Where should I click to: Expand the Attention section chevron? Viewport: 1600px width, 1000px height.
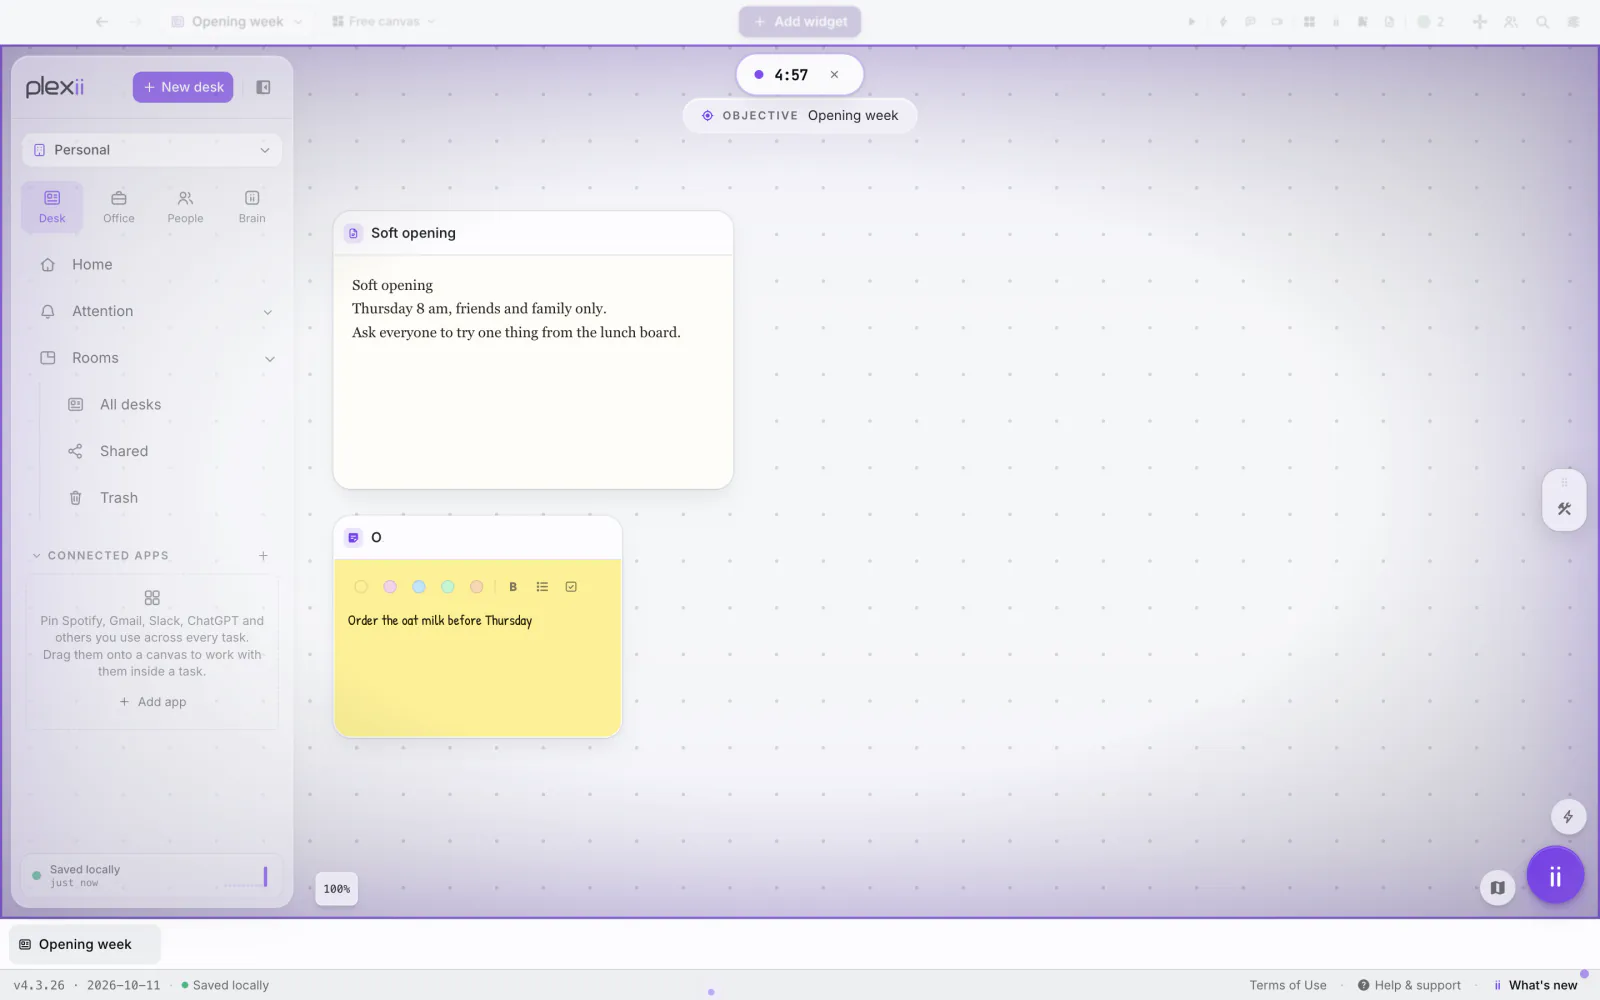click(x=268, y=312)
